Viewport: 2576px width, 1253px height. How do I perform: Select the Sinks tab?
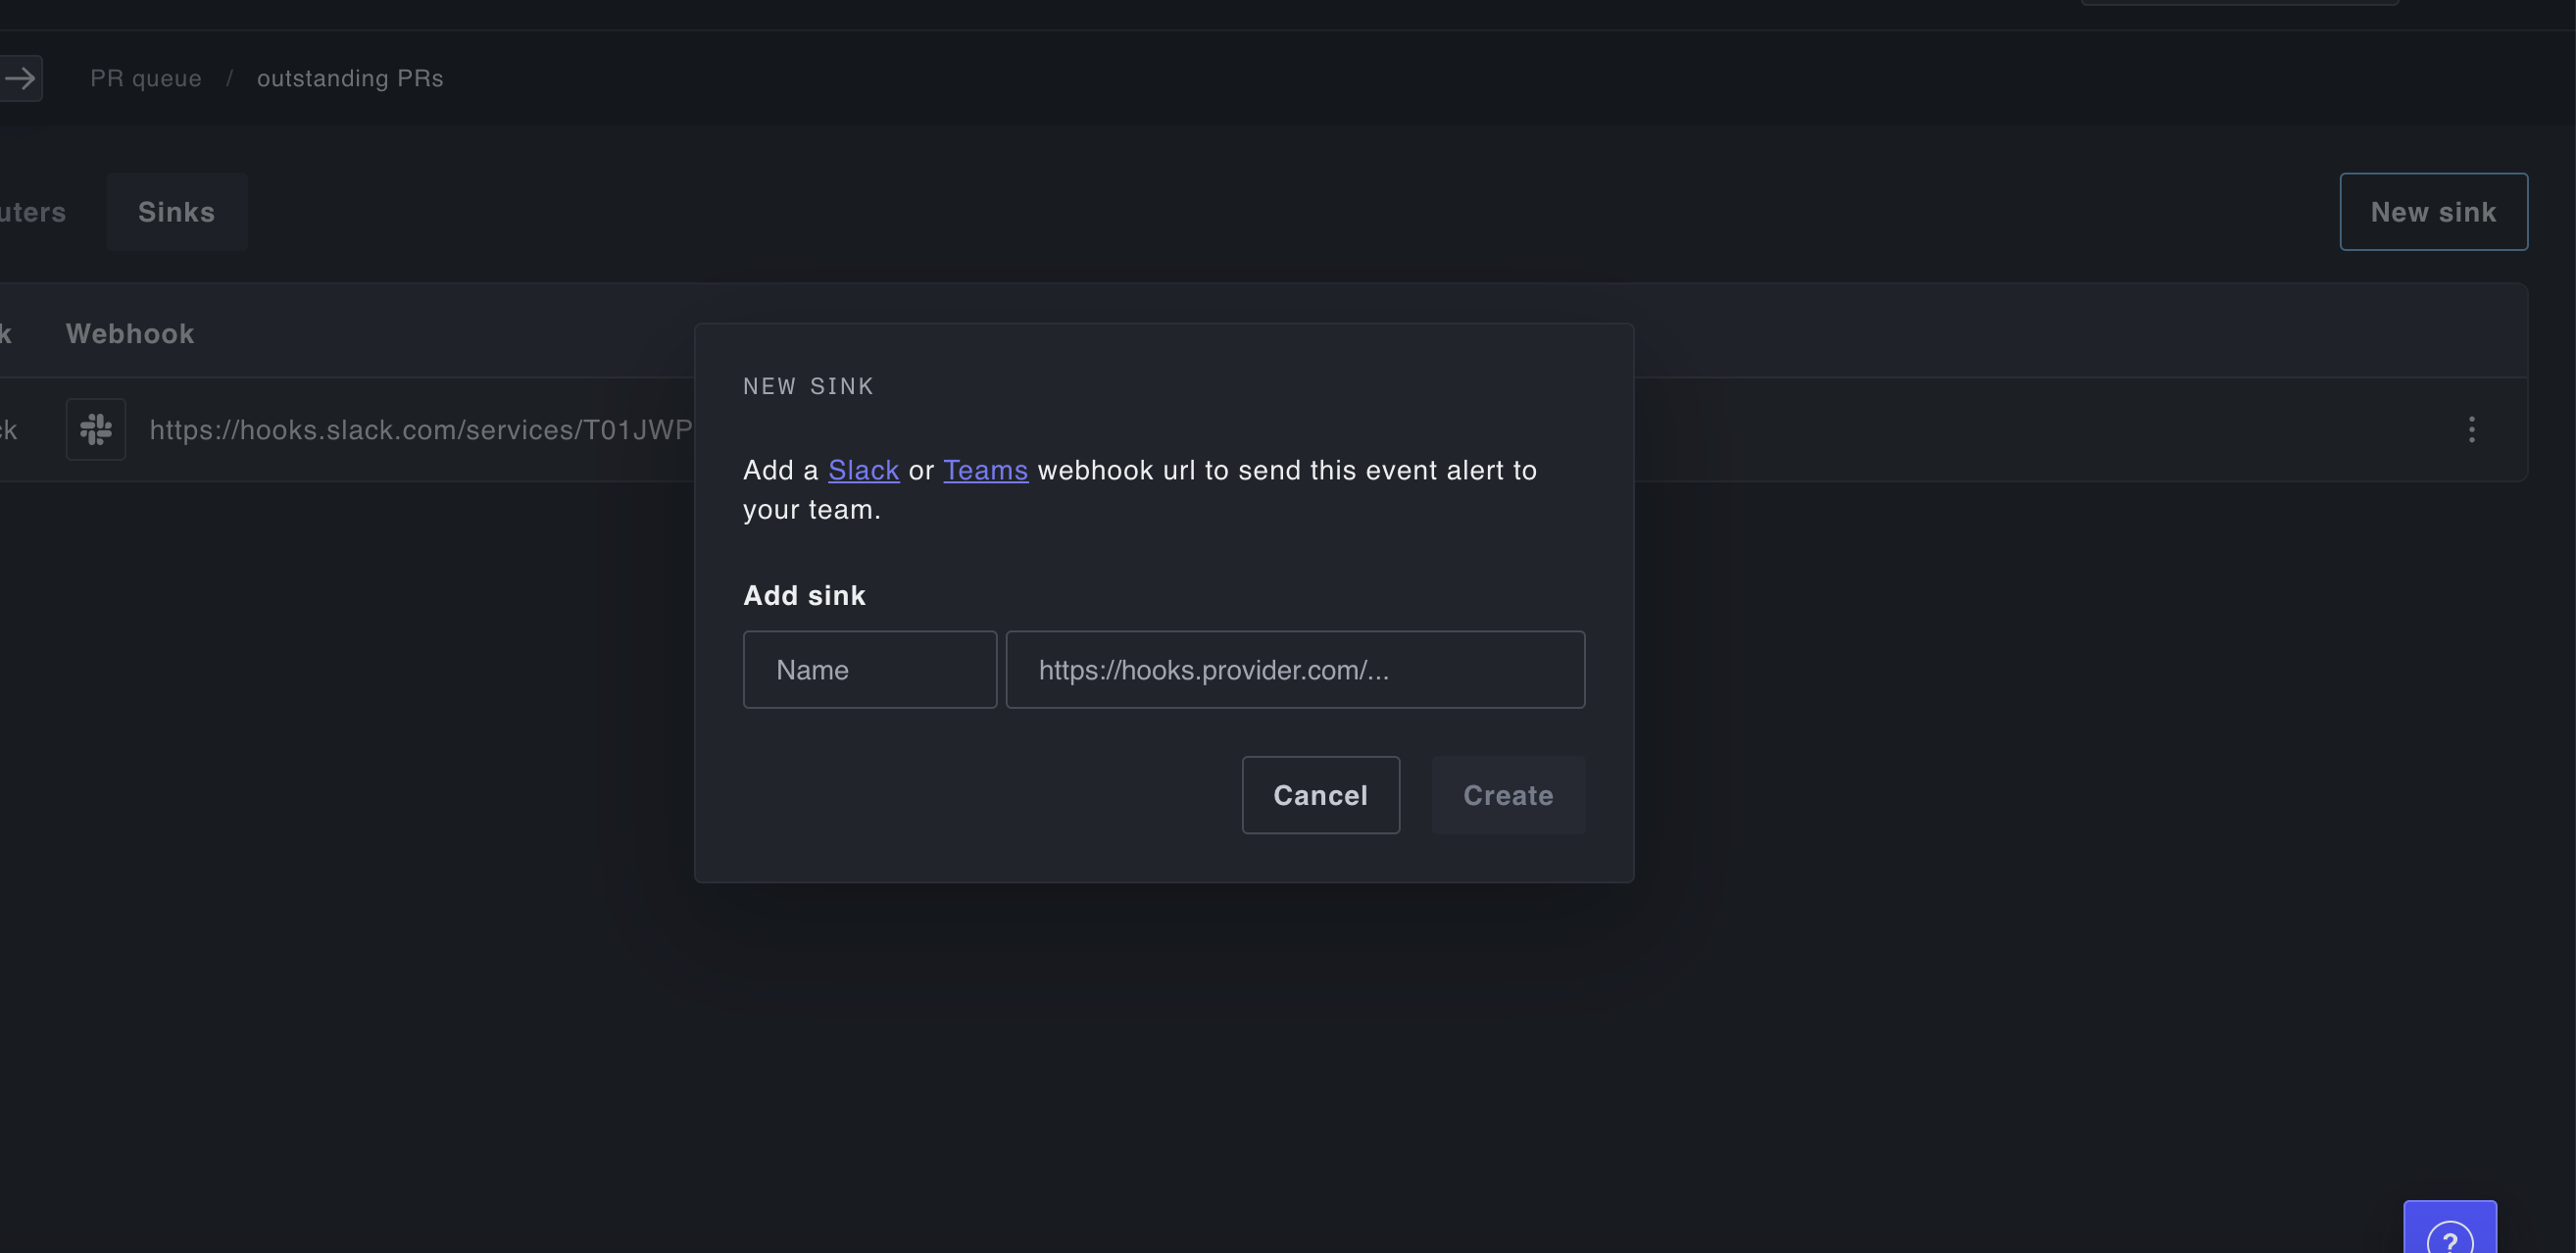(x=176, y=212)
